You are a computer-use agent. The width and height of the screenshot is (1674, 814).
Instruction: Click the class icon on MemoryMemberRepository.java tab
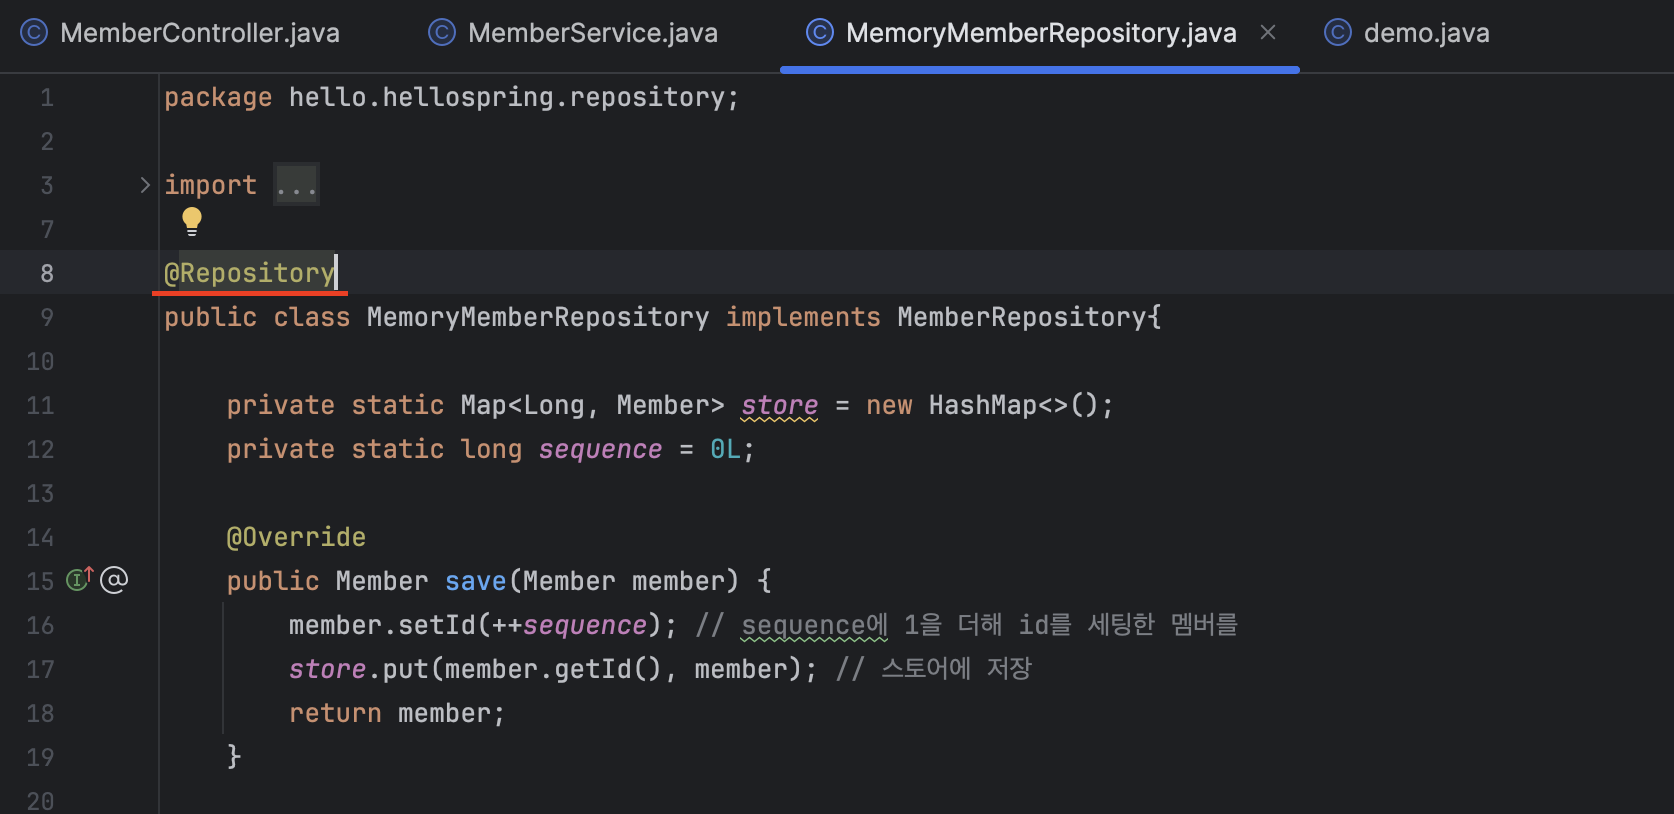coord(820,33)
